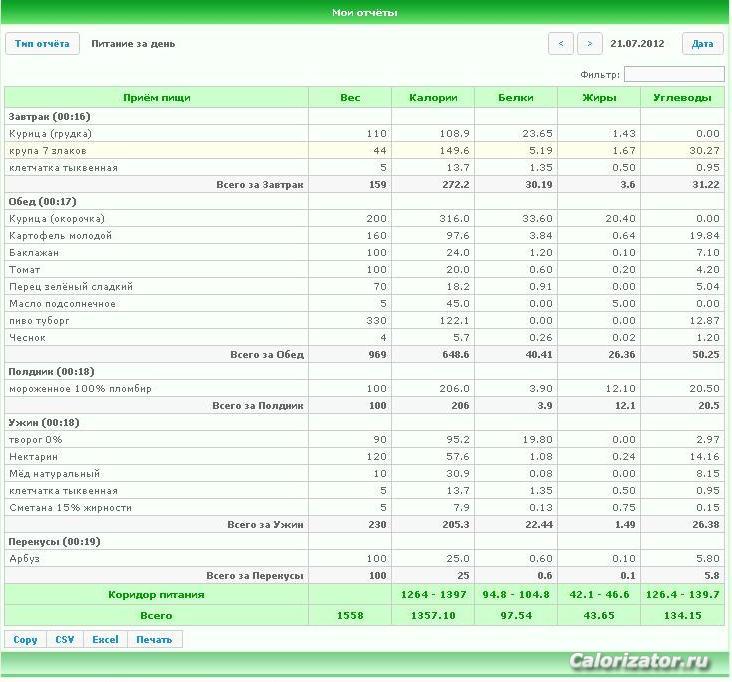Select the Картофель молодой row
Image resolution: width=732 pixels, height=682 pixels.
tap(365, 235)
